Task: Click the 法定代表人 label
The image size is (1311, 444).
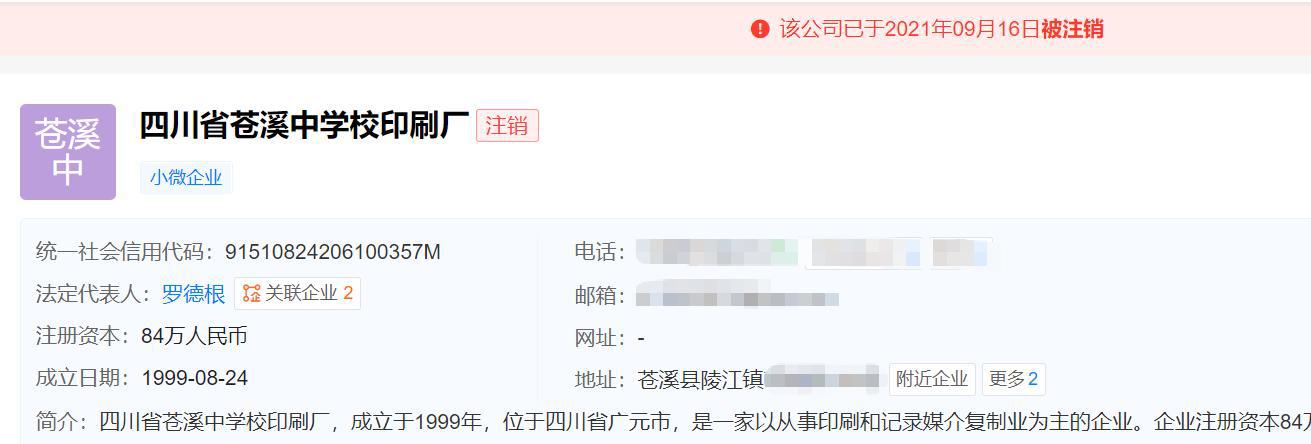Action: [95, 294]
